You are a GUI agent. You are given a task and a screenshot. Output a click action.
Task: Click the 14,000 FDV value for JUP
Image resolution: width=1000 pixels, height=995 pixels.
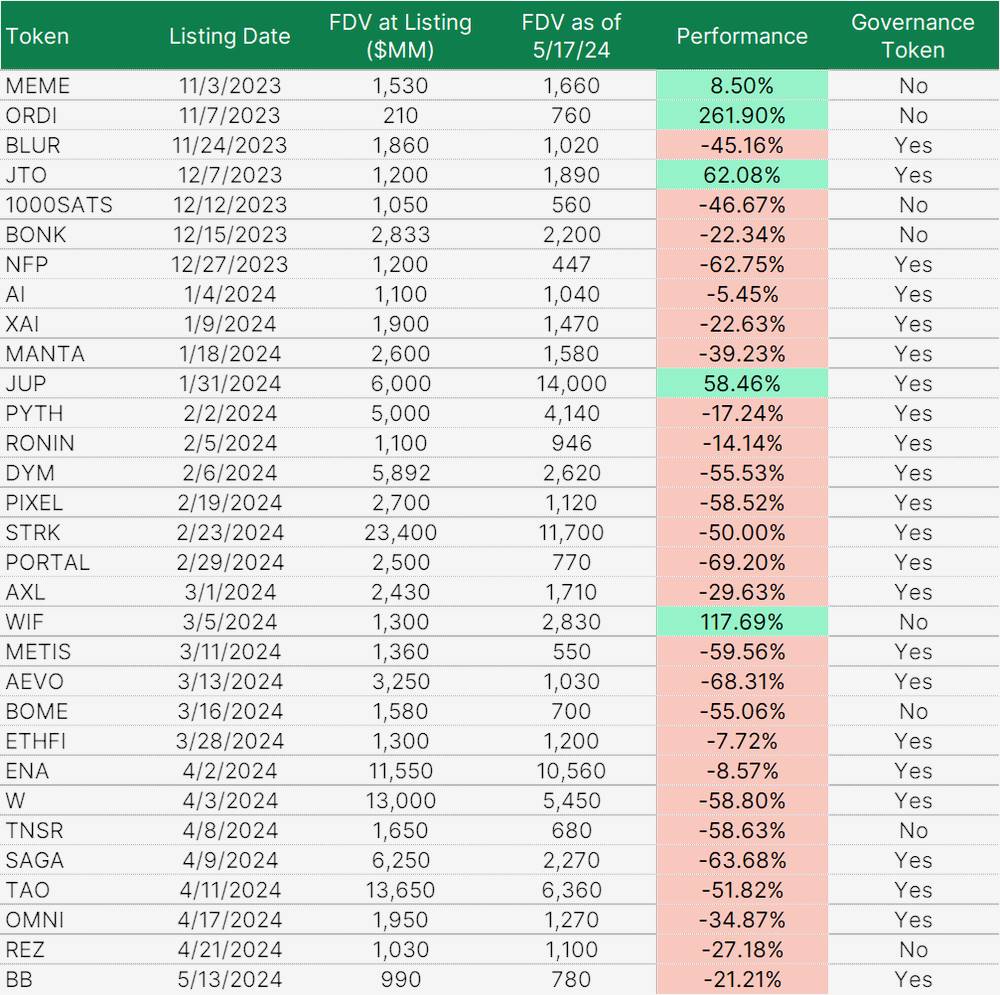point(571,383)
